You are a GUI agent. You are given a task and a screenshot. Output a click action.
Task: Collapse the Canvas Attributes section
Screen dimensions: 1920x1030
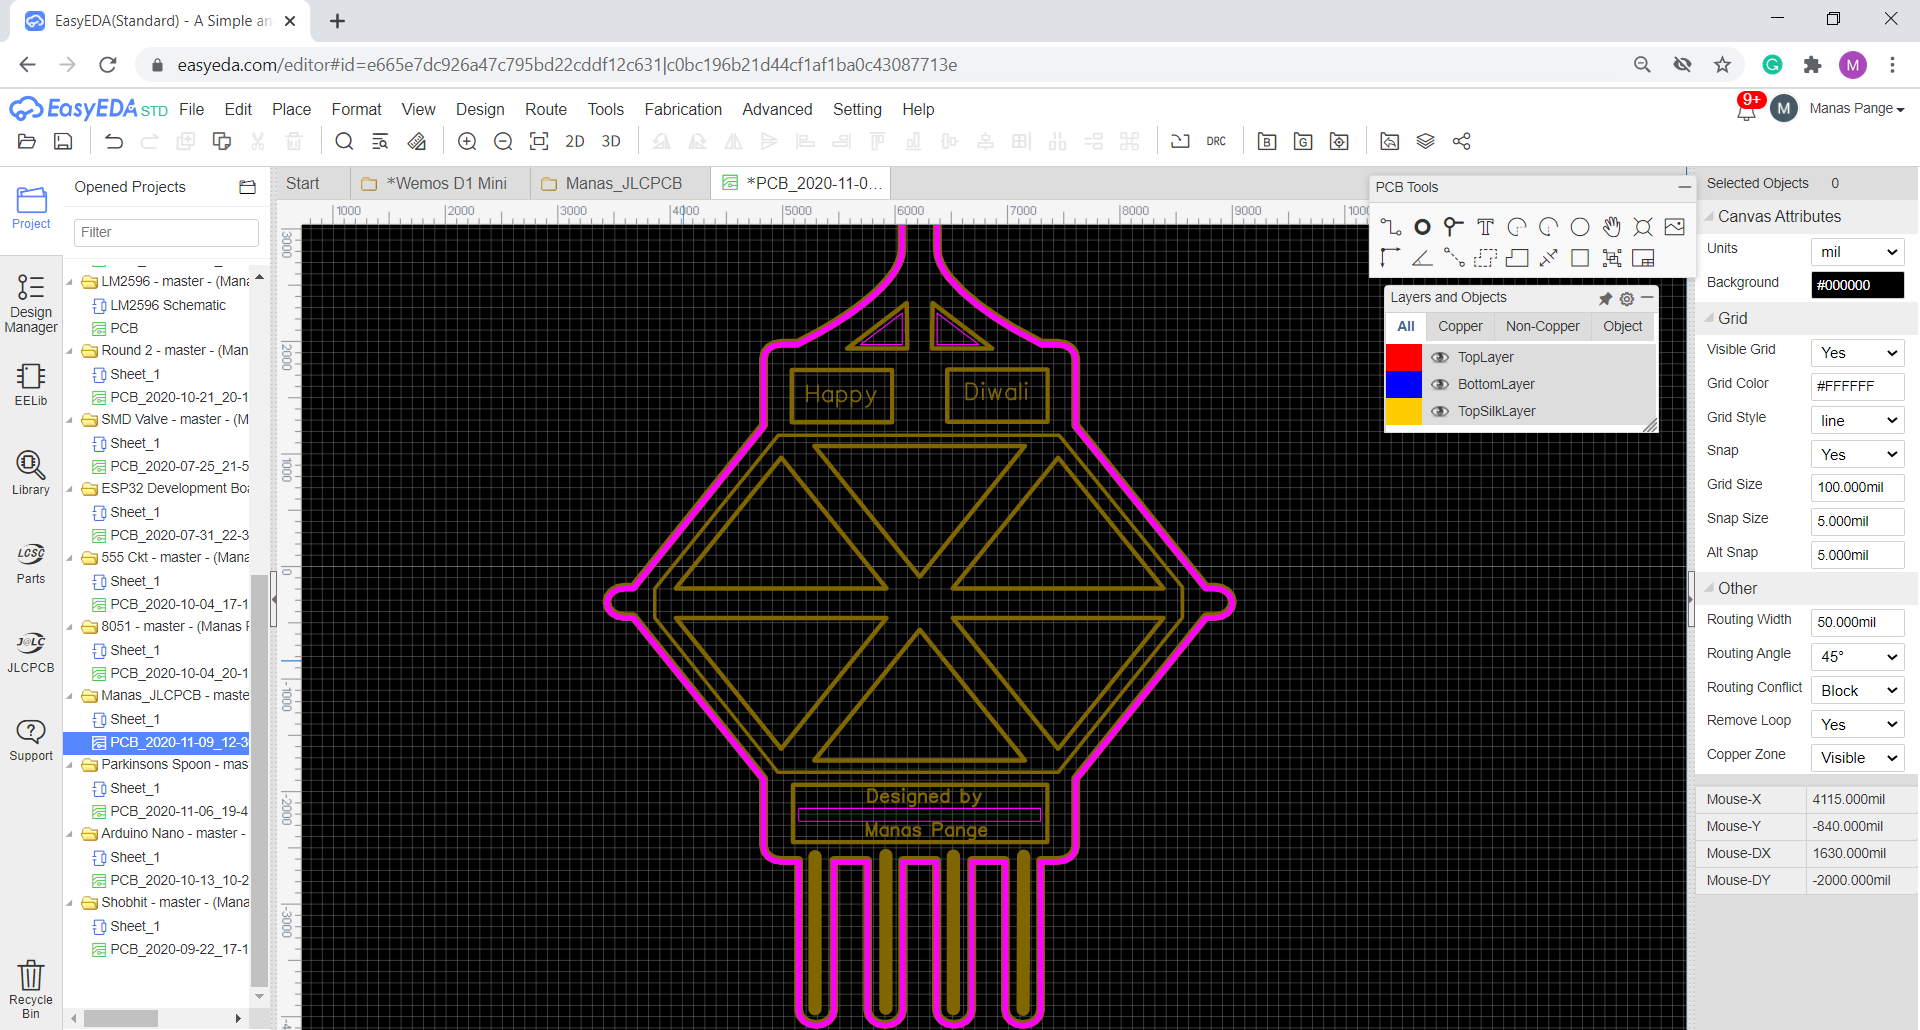pyautogui.click(x=1710, y=216)
